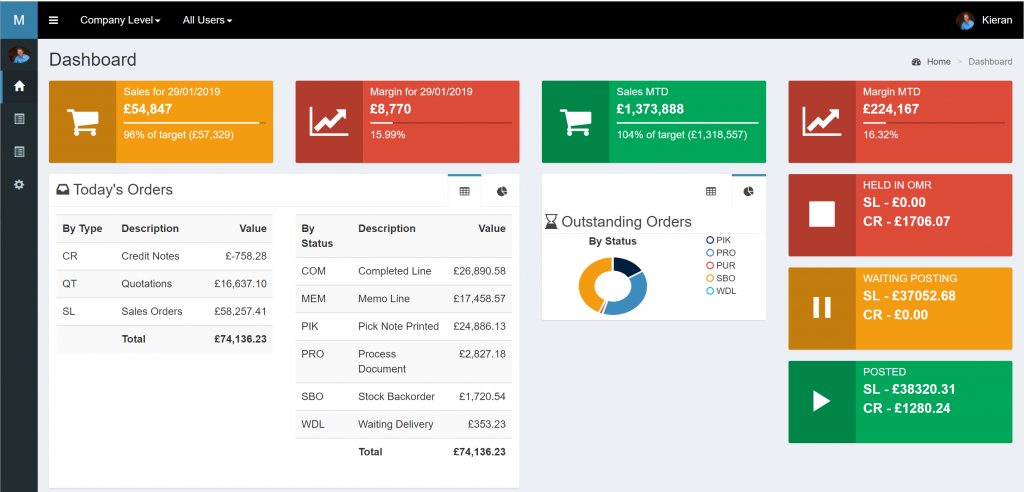Switch Outstanding Orders to pie chart tab
The width and height of the screenshot is (1024, 492).
[748, 191]
